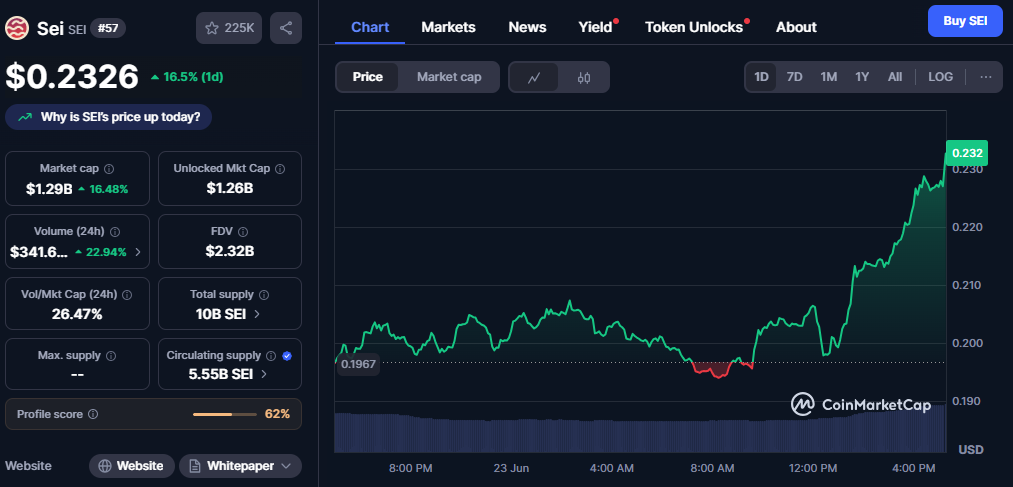
Task: Click the 26.47% Vol/Mkt Cap value
Action: point(77,315)
